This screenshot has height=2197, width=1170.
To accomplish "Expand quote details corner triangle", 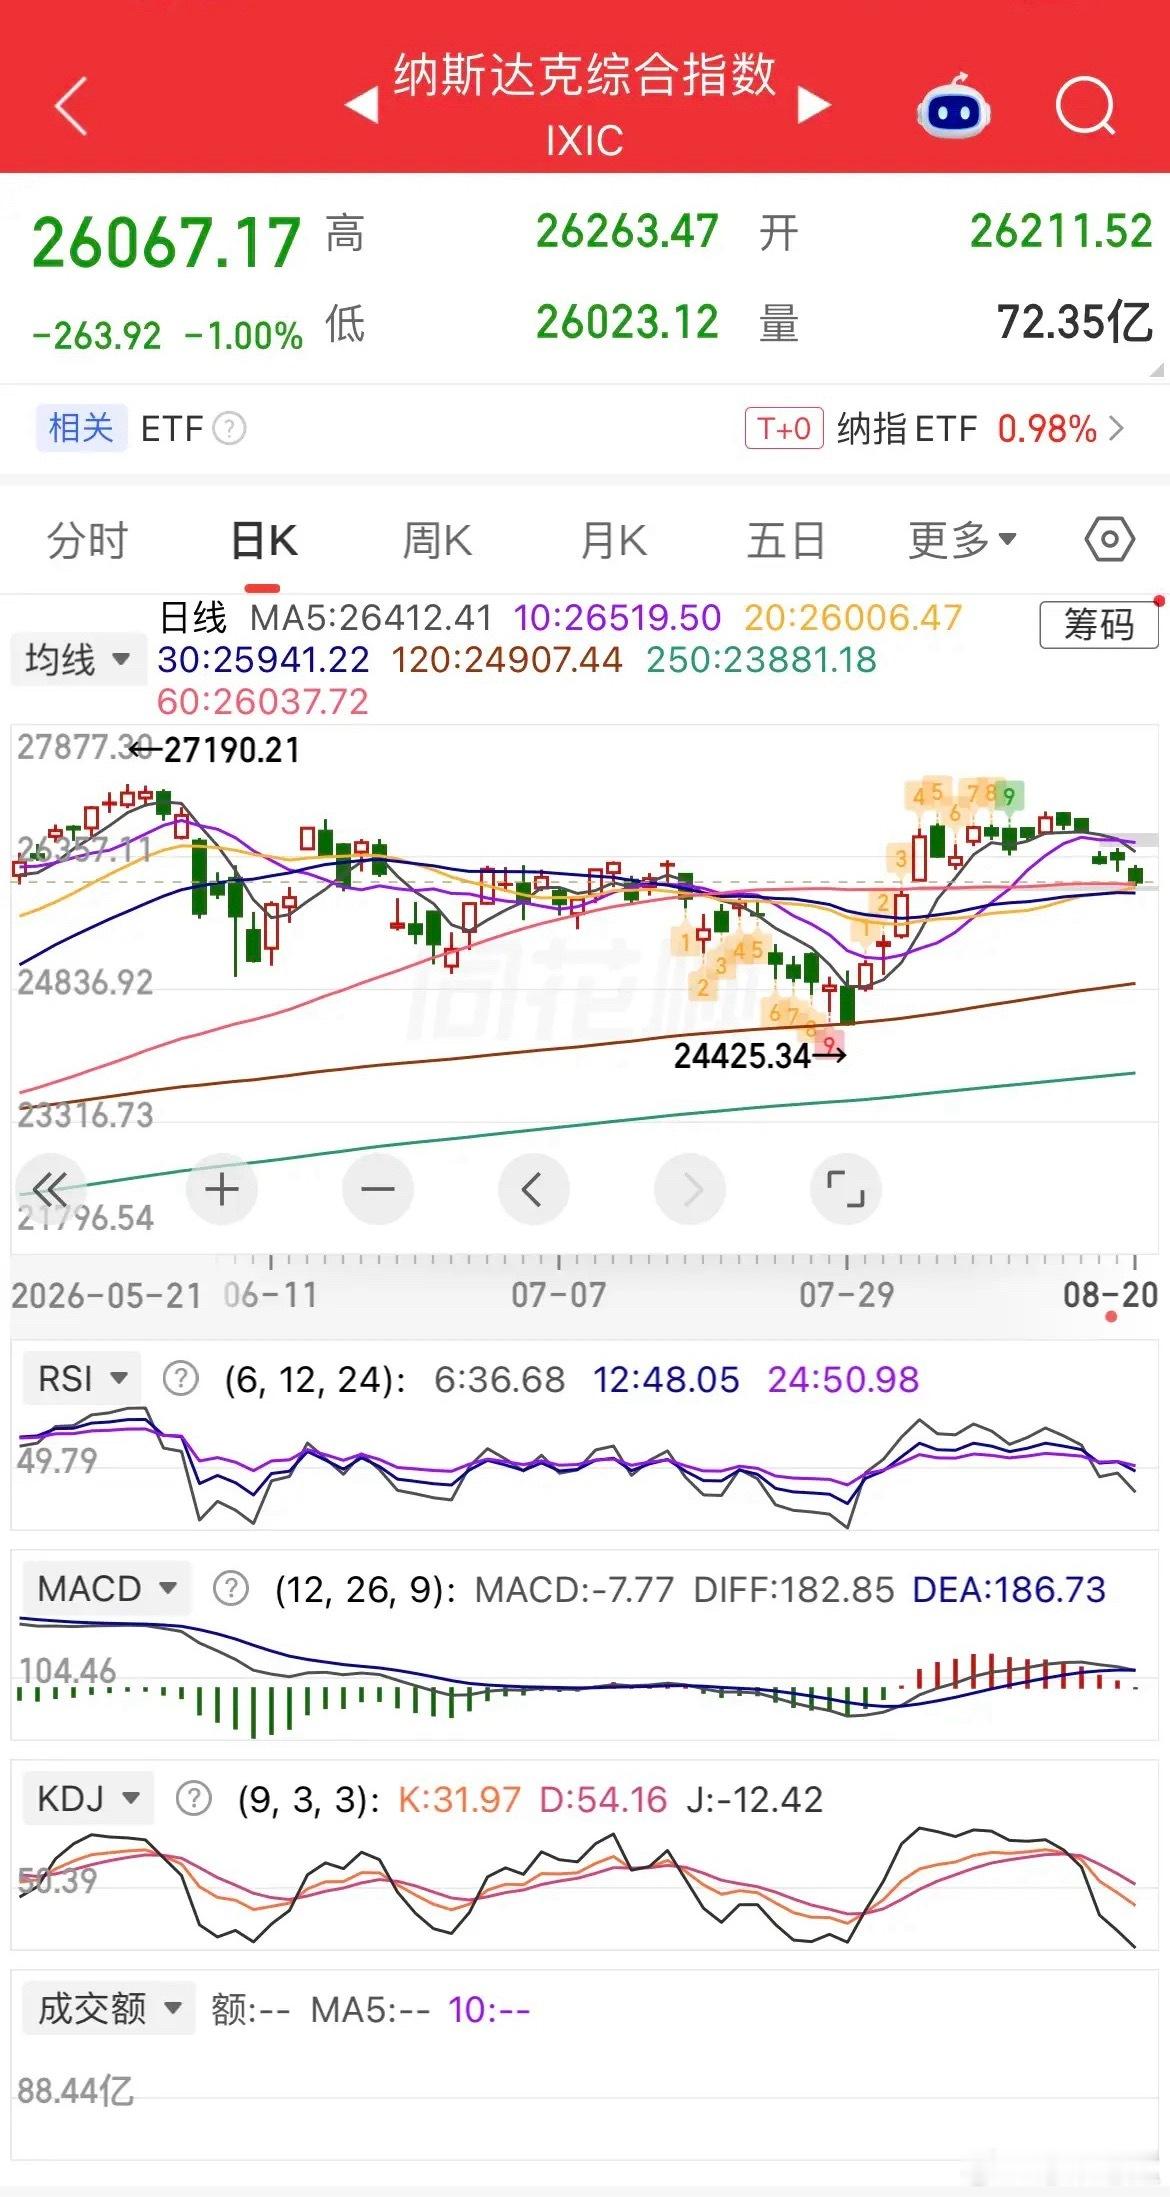I will pos(1158,370).
